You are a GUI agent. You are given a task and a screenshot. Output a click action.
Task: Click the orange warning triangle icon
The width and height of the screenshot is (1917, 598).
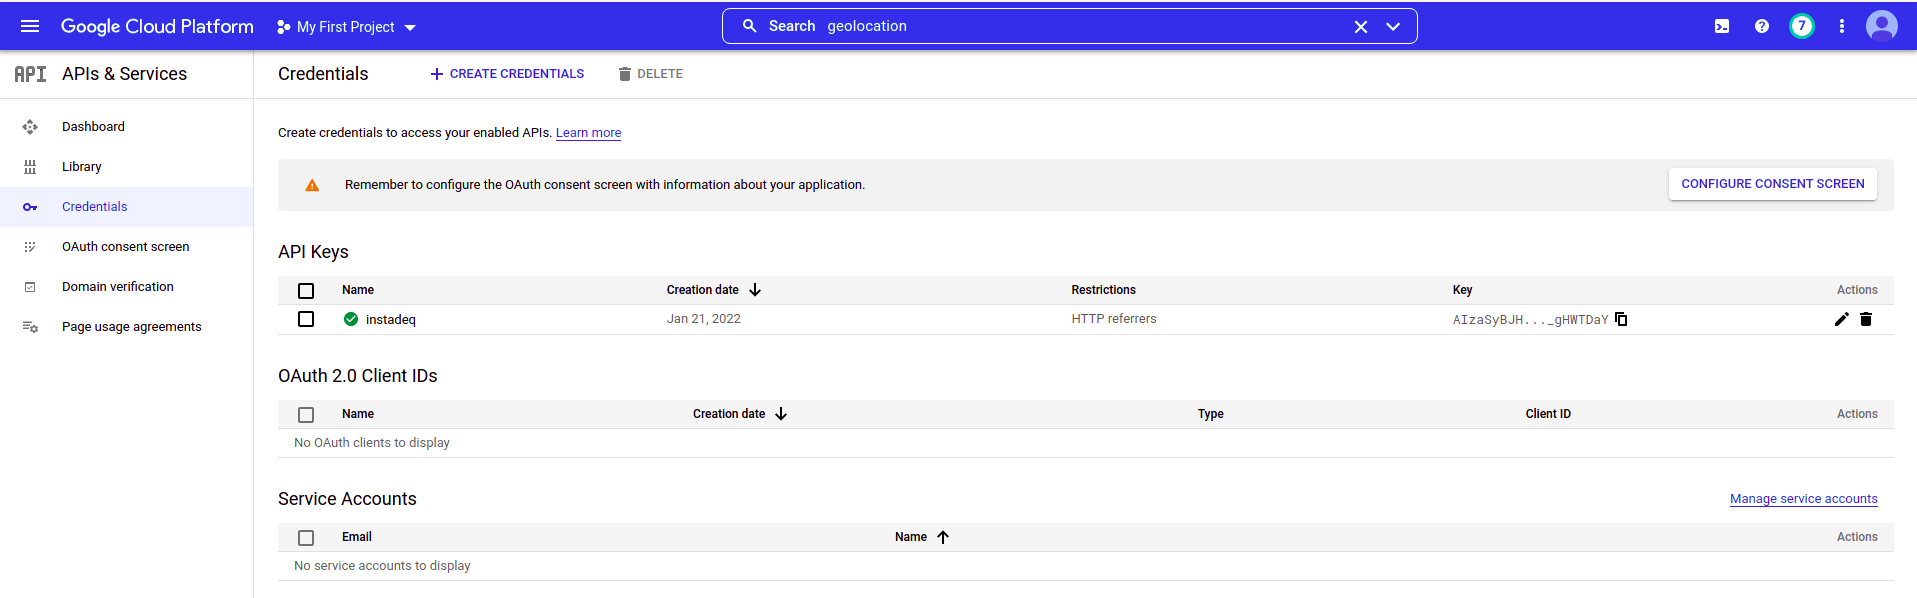[312, 185]
